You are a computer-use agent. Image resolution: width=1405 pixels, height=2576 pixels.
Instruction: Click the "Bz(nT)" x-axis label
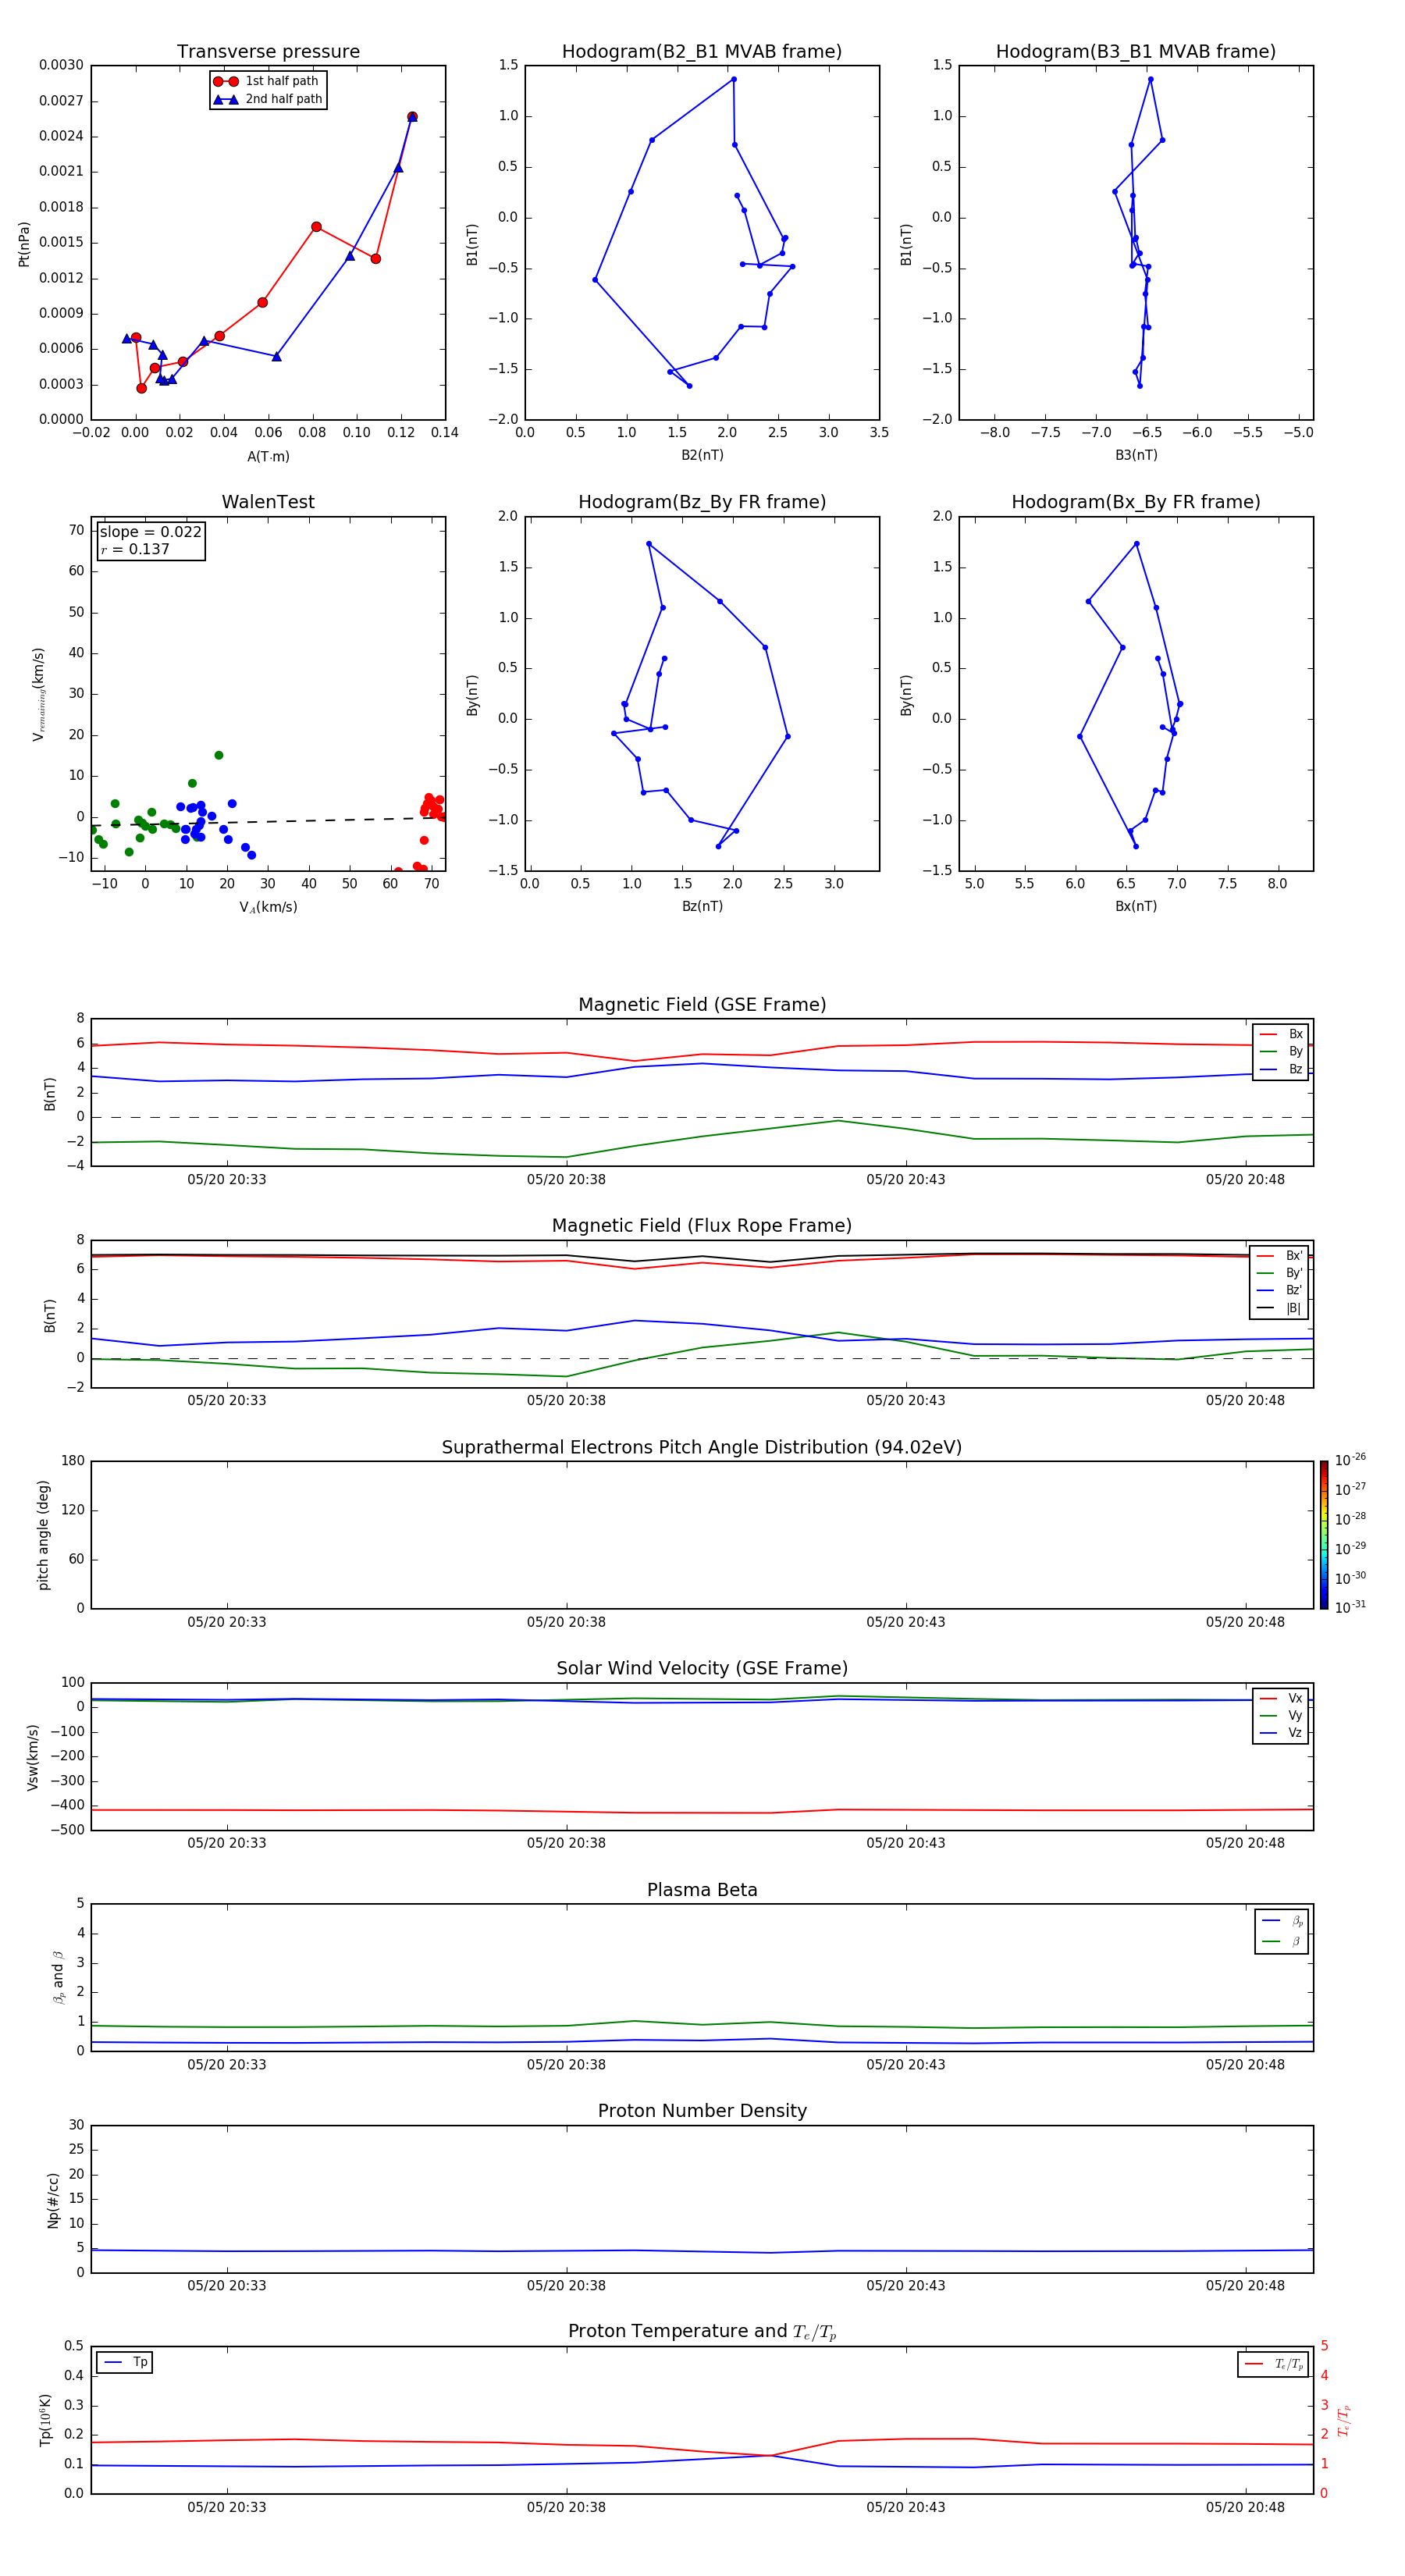click(702, 906)
